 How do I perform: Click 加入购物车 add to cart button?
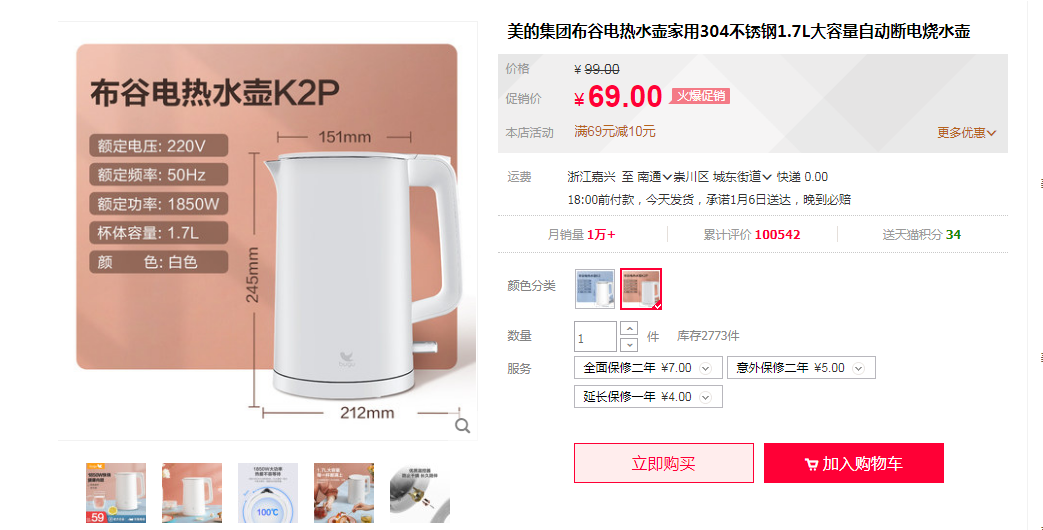[x=853, y=463]
